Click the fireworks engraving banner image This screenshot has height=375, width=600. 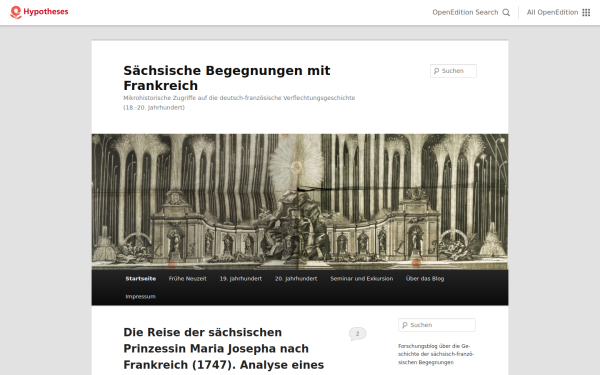[300, 202]
